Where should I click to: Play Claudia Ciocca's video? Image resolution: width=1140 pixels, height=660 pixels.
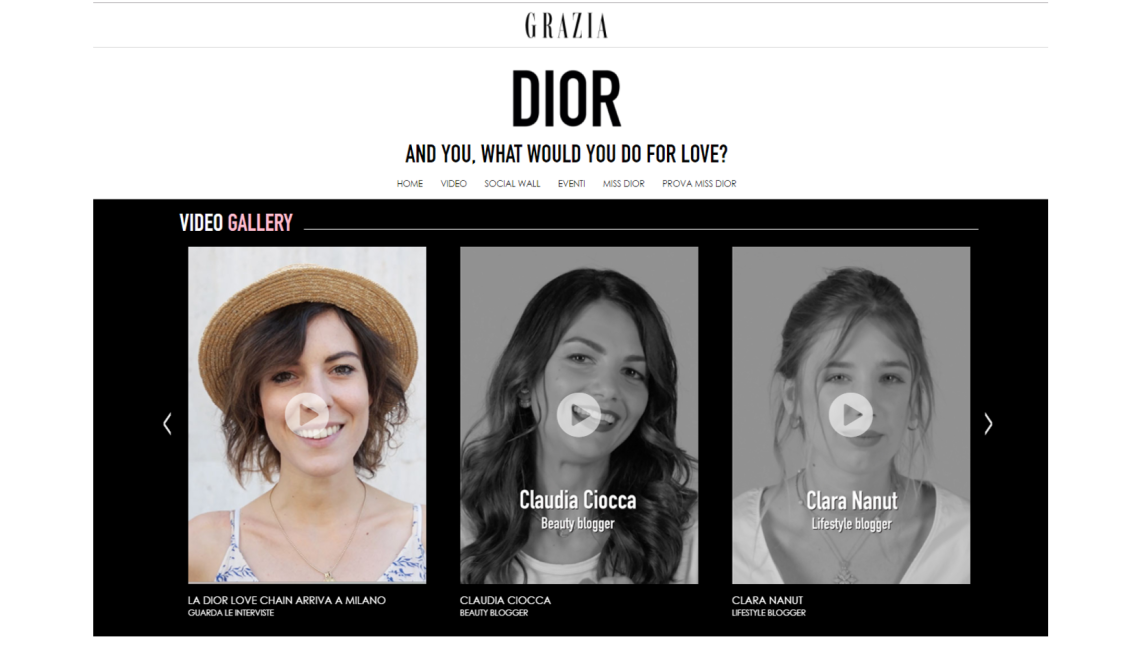[579, 414]
